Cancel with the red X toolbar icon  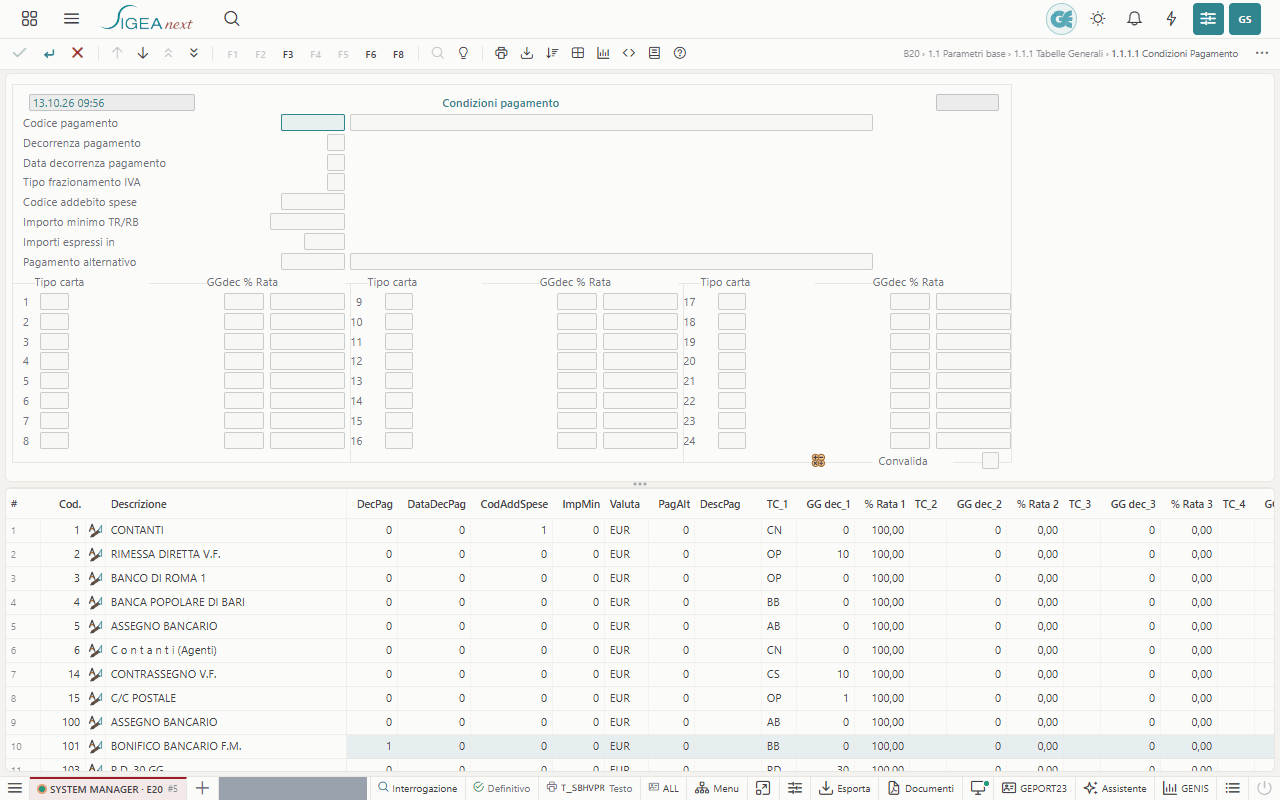(x=77, y=53)
